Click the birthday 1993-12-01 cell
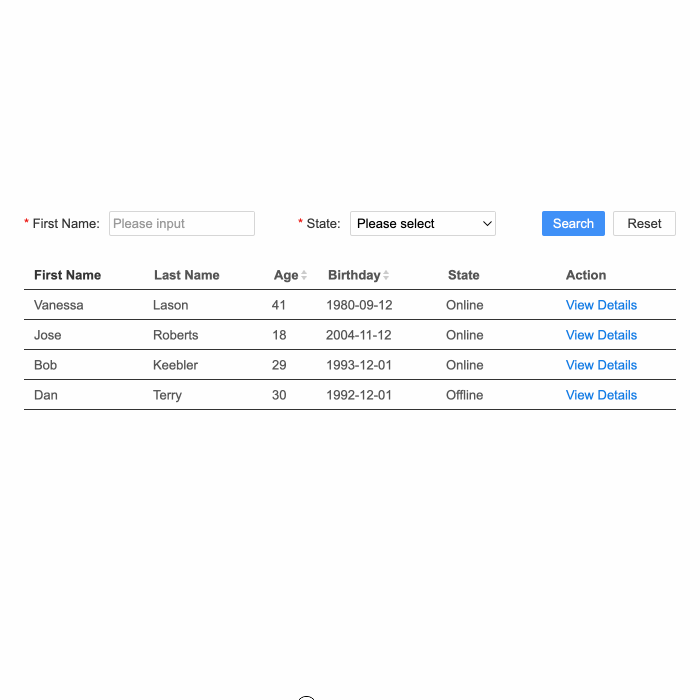This screenshot has width=700, height=700. tap(359, 365)
